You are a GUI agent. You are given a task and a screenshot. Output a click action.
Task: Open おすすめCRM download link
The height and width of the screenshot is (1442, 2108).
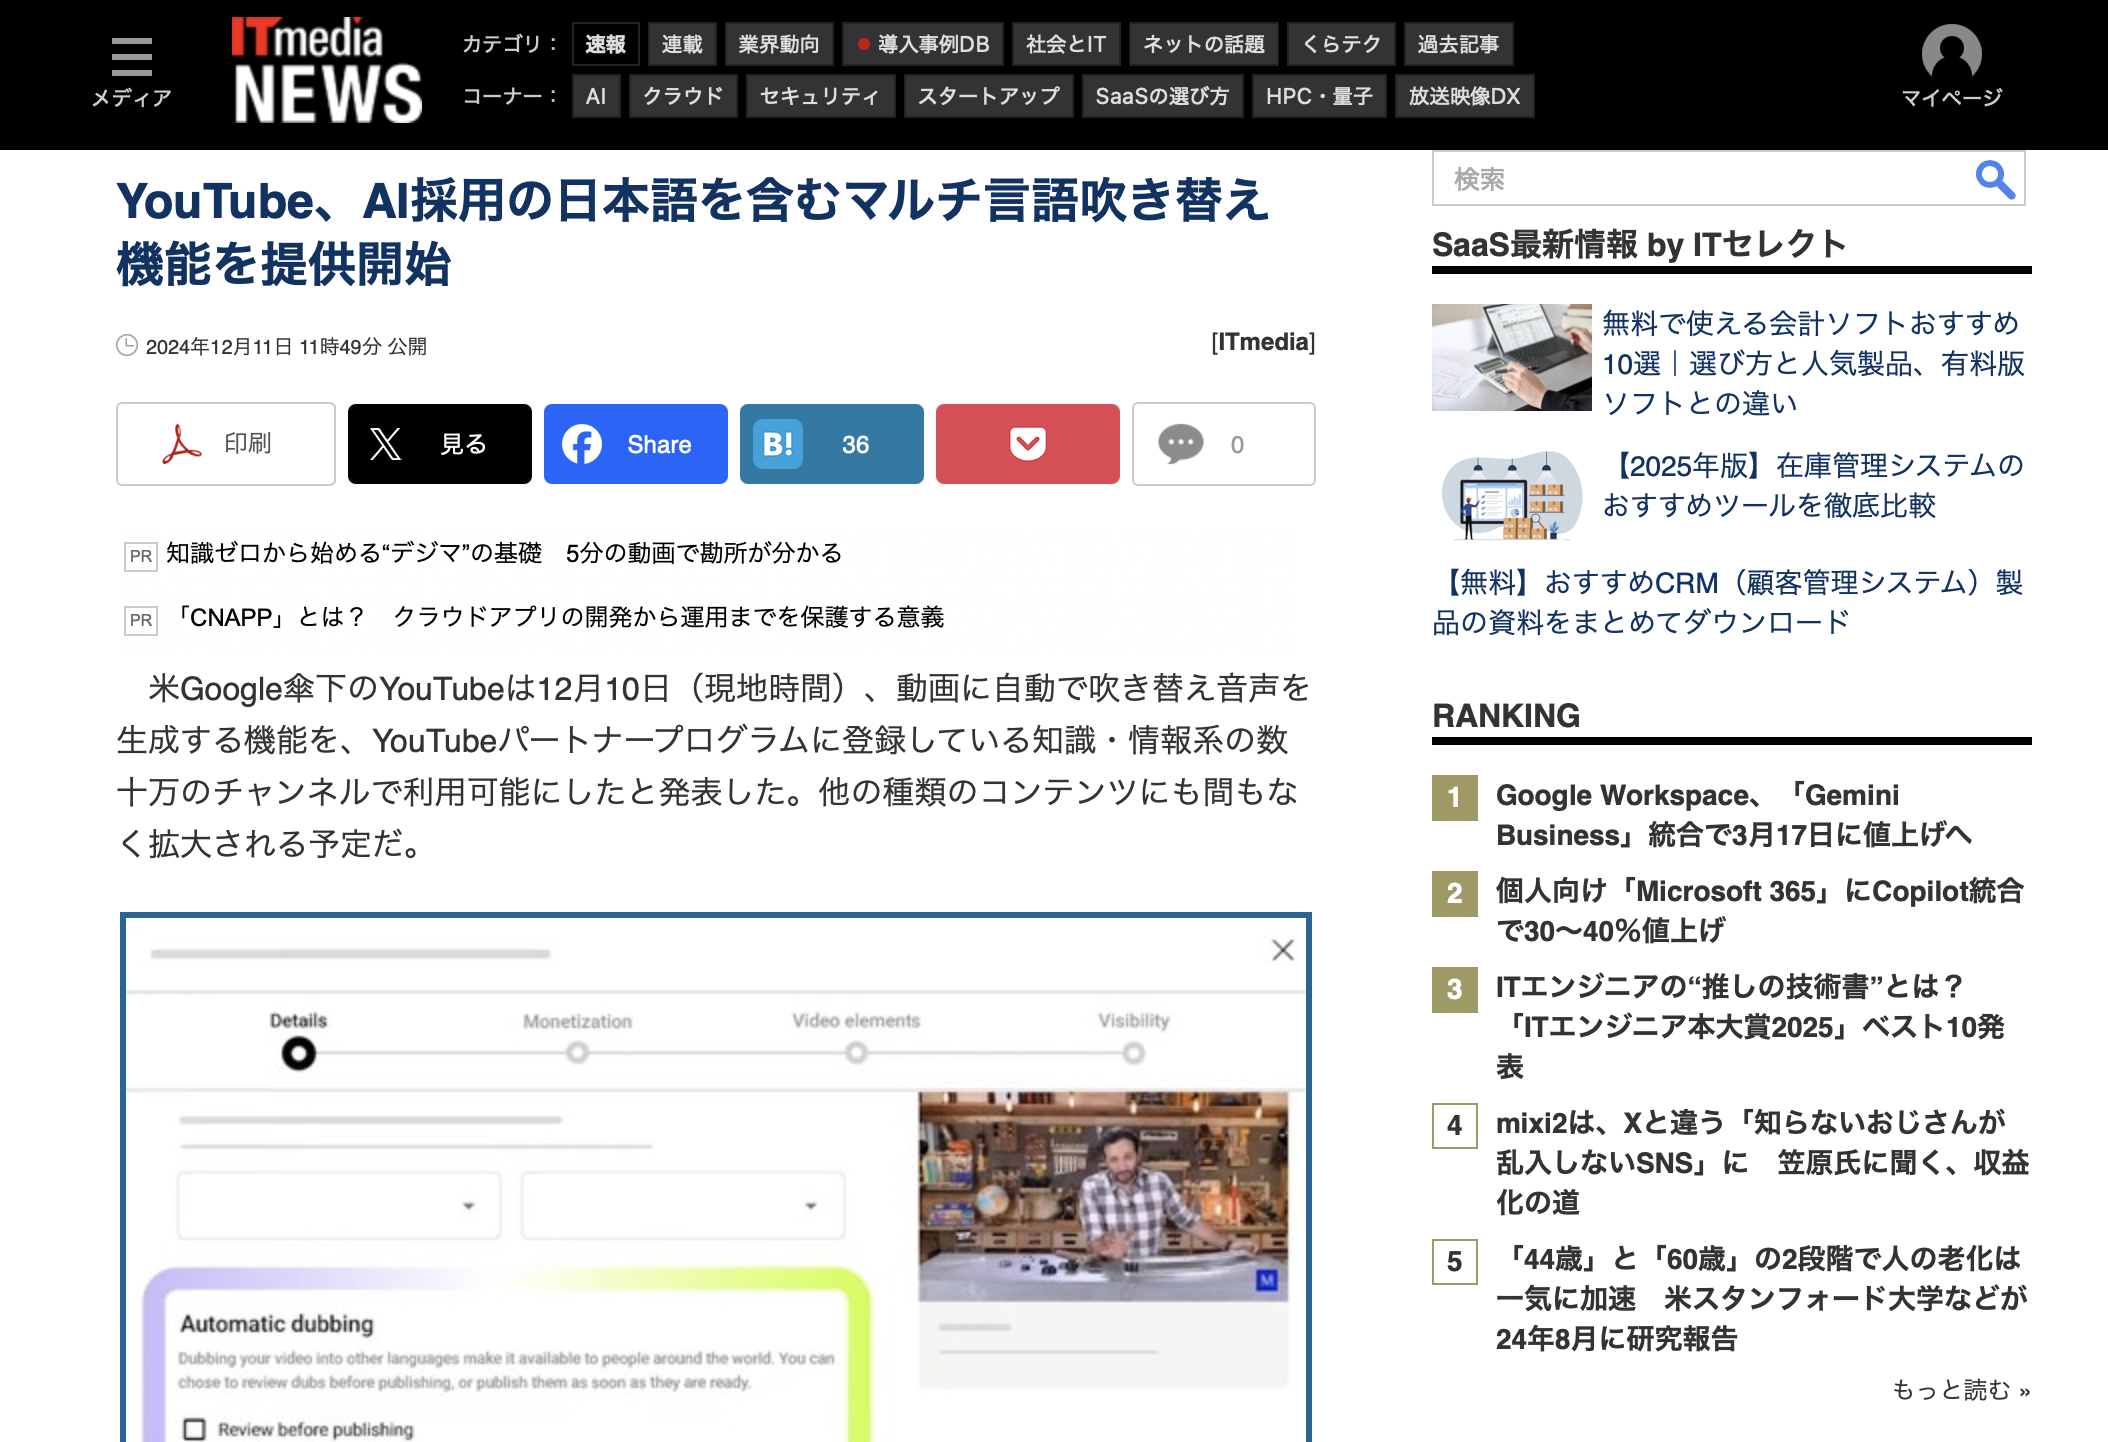coord(1728,602)
